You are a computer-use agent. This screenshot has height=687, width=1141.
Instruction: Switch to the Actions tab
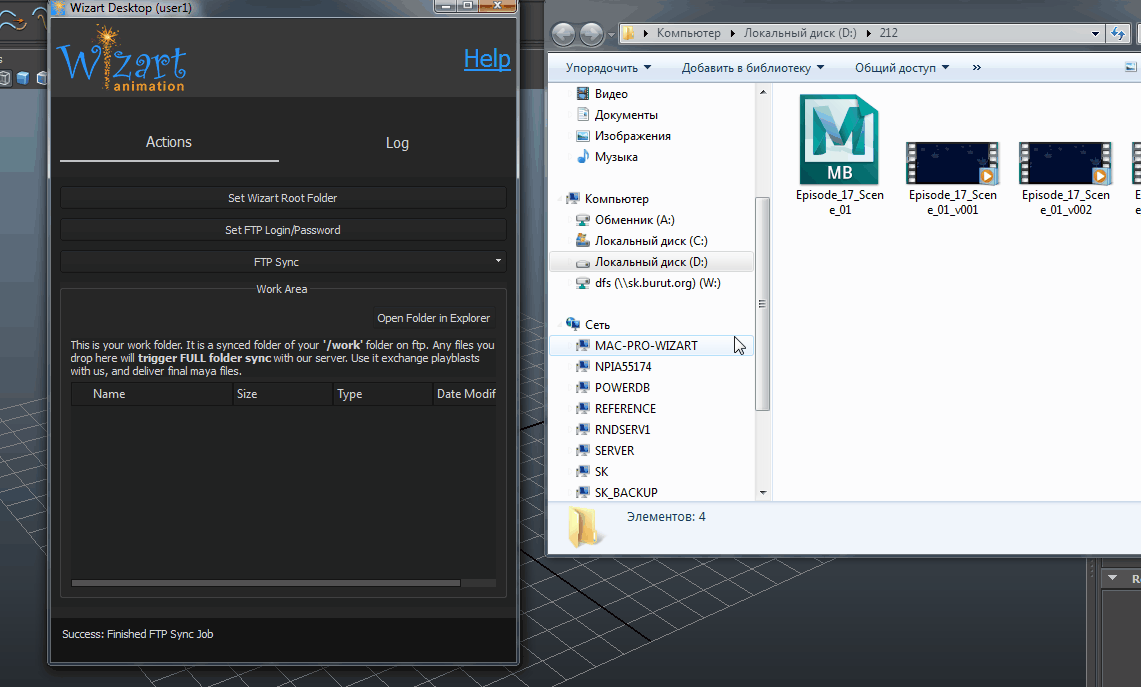[169, 142]
